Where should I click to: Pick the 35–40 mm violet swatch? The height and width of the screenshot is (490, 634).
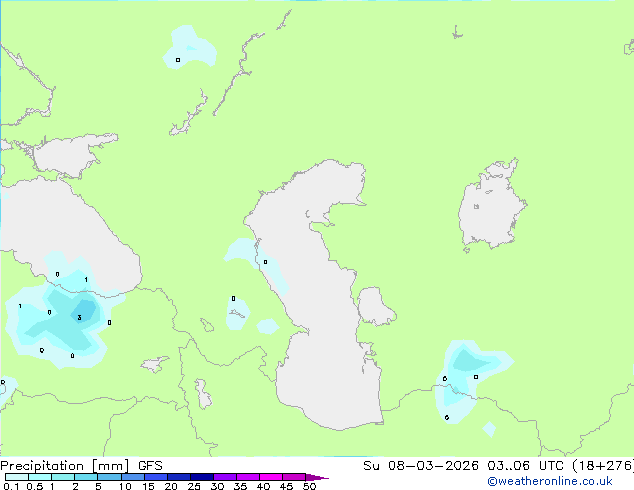pyautogui.click(x=247, y=477)
